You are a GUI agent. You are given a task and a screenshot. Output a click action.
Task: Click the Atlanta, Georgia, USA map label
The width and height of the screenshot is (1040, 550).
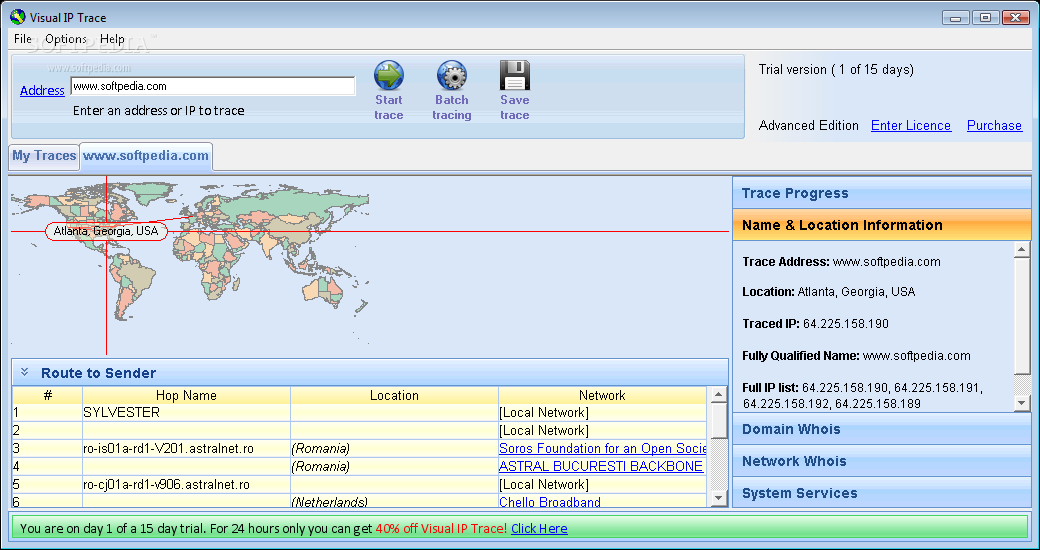[x=106, y=232]
